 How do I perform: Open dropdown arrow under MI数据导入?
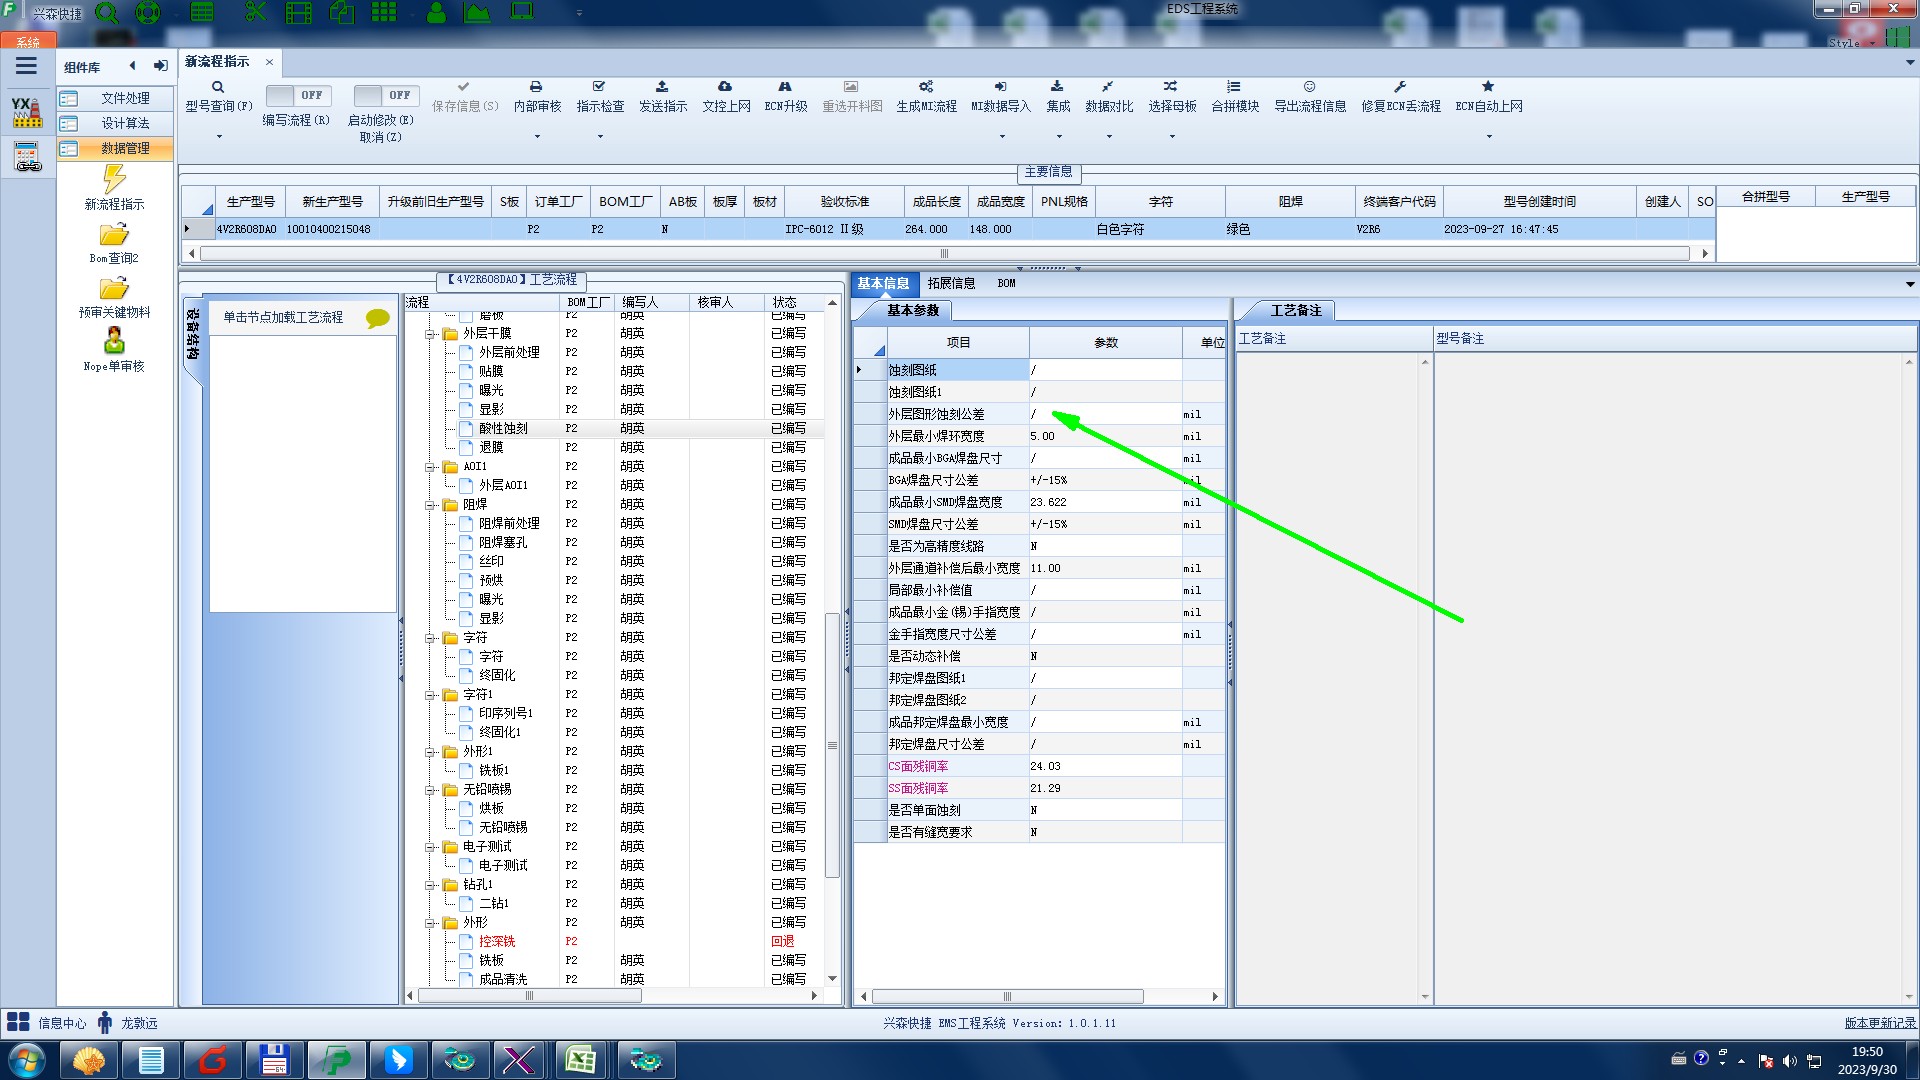[x=1001, y=137]
